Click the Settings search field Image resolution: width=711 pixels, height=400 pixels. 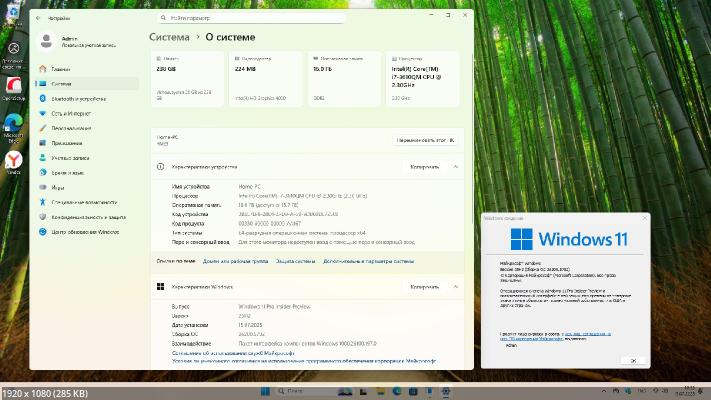coord(251,18)
